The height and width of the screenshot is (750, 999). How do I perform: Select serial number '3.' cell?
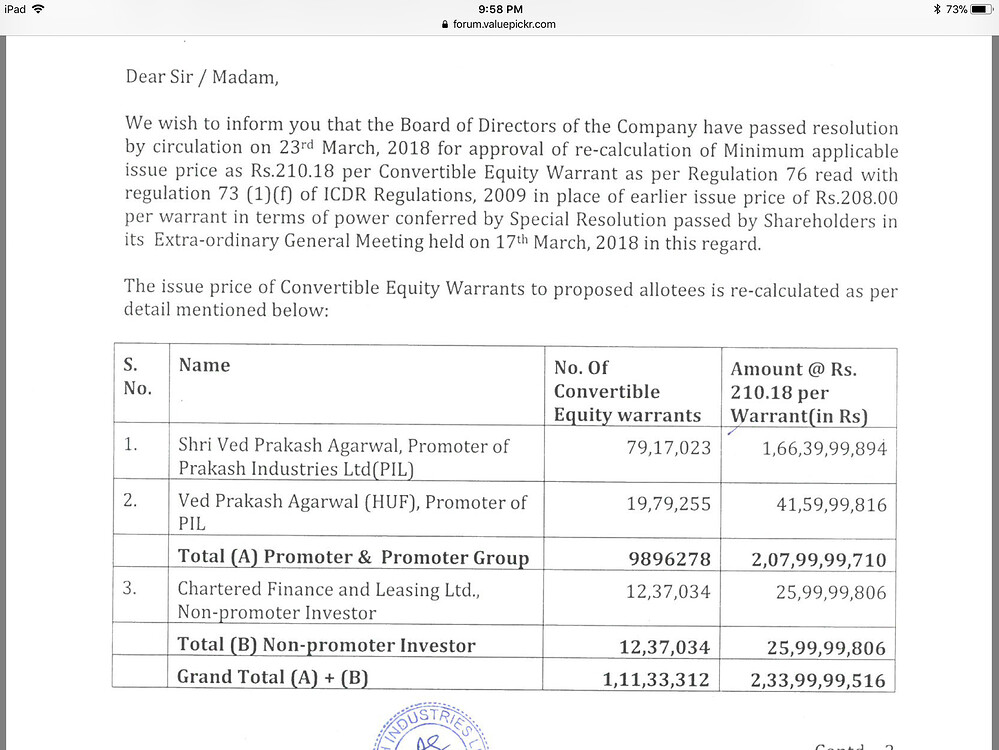(129, 588)
